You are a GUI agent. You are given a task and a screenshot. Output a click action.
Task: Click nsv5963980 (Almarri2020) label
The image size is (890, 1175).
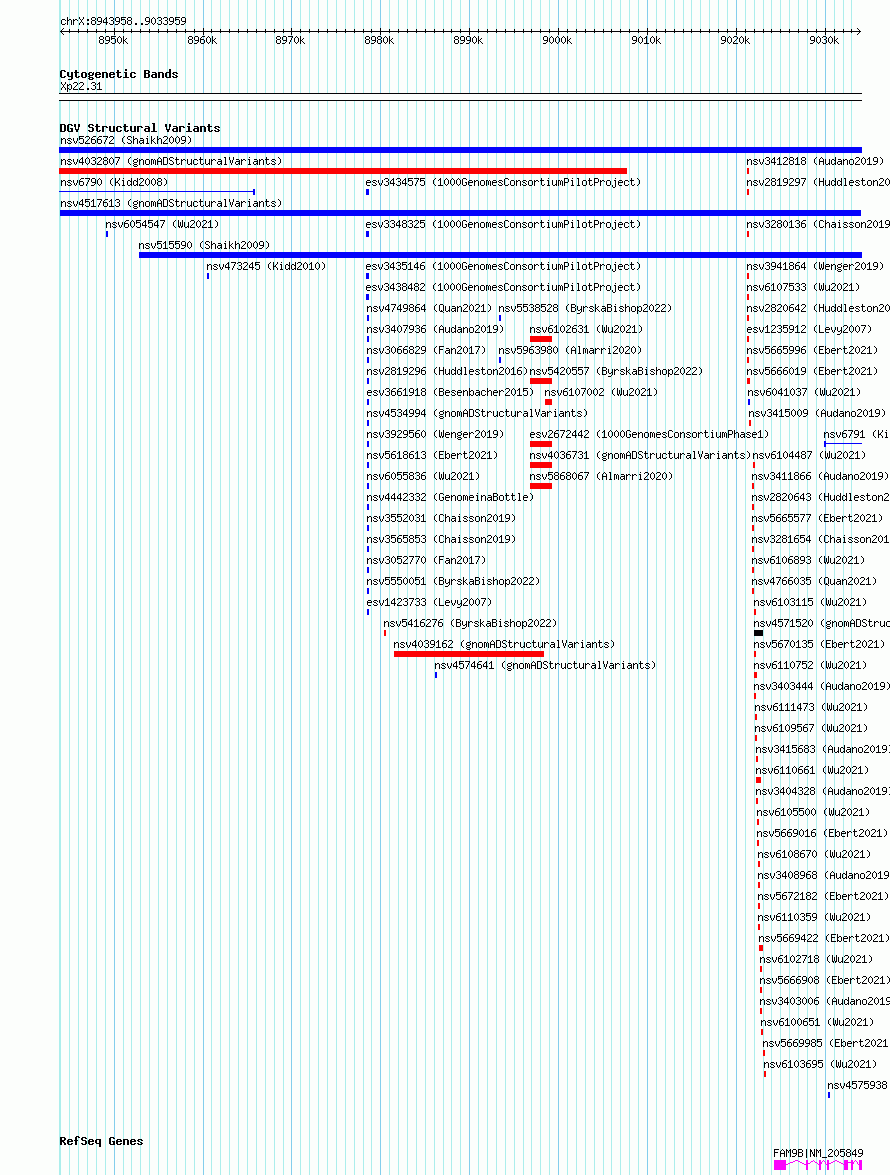570,350
